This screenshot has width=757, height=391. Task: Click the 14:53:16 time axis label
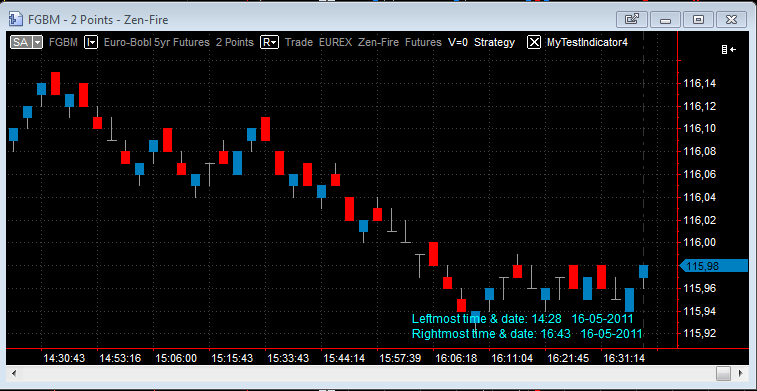(x=120, y=358)
